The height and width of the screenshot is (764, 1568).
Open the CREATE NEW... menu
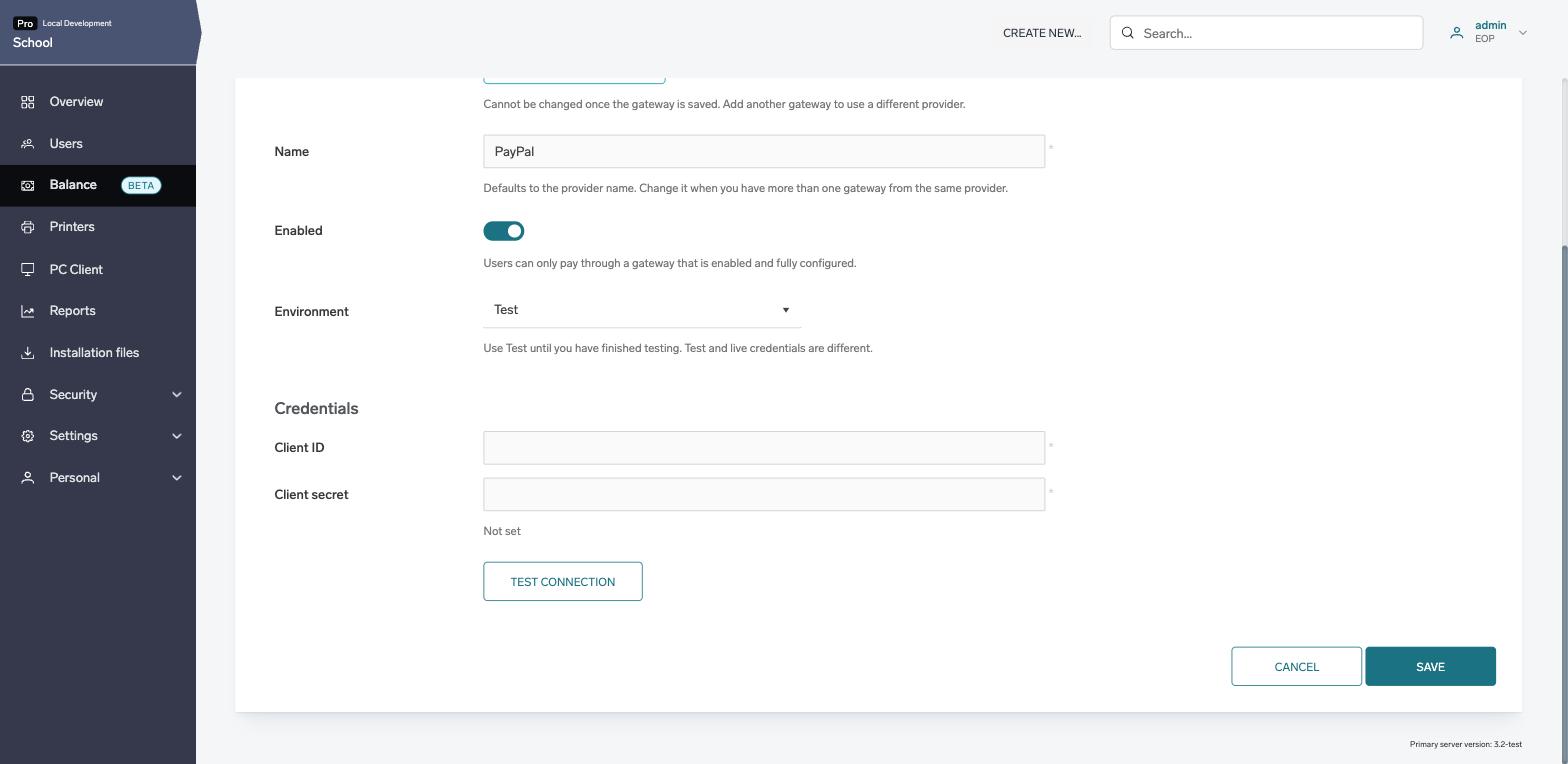pyautogui.click(x=1042, y=33)
